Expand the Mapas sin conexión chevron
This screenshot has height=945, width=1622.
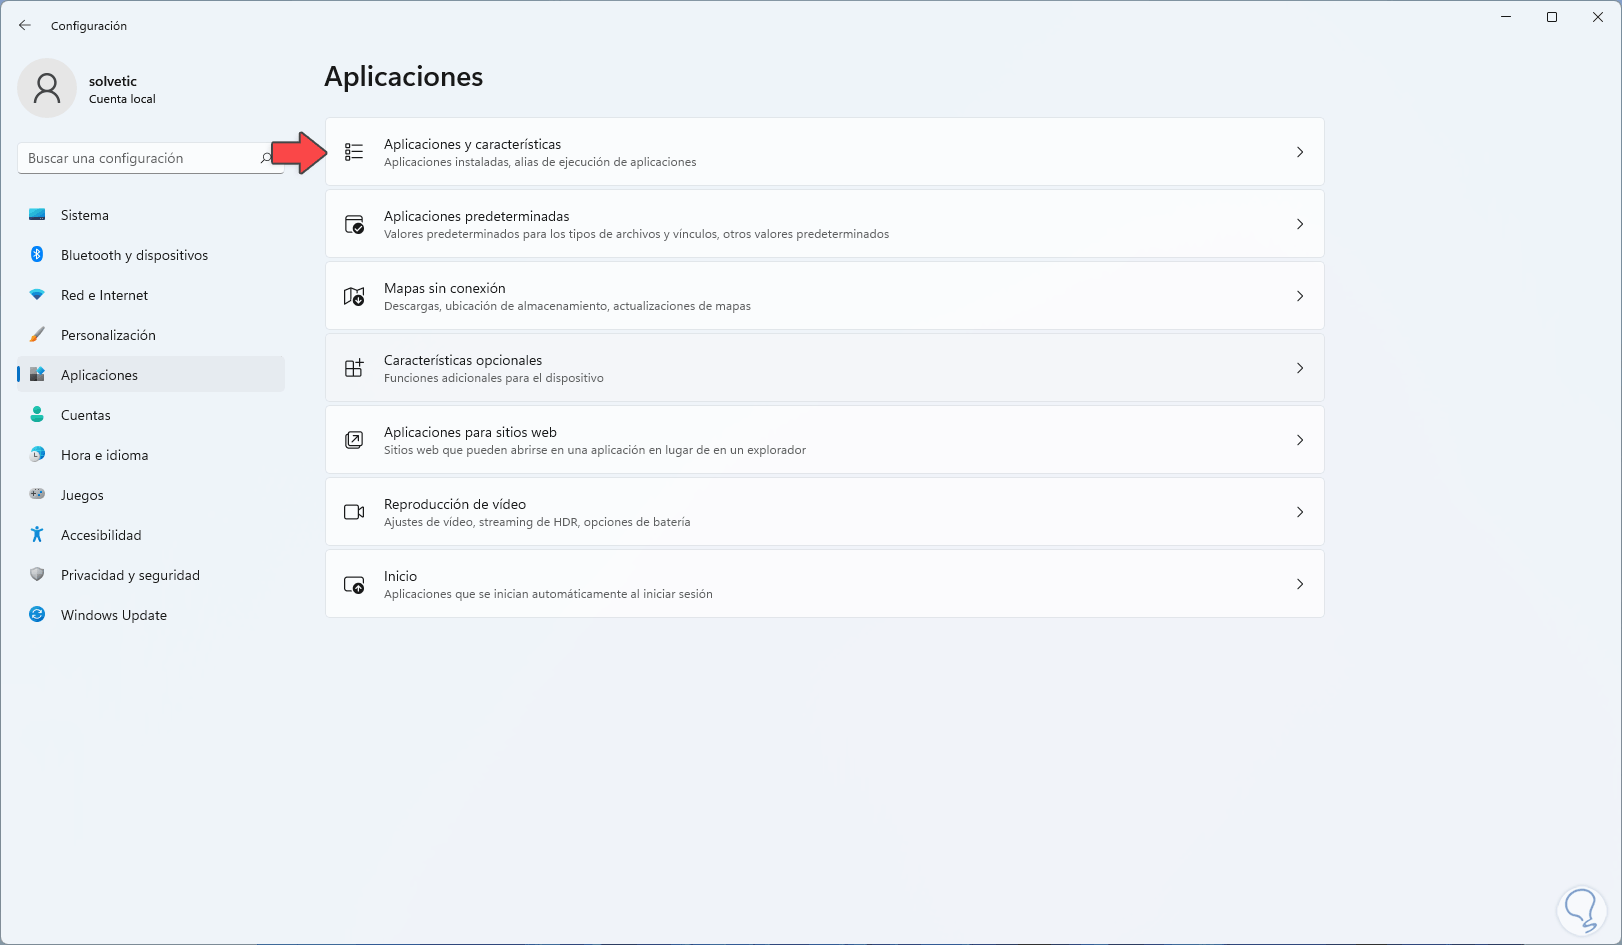(x=1300, y=296)
